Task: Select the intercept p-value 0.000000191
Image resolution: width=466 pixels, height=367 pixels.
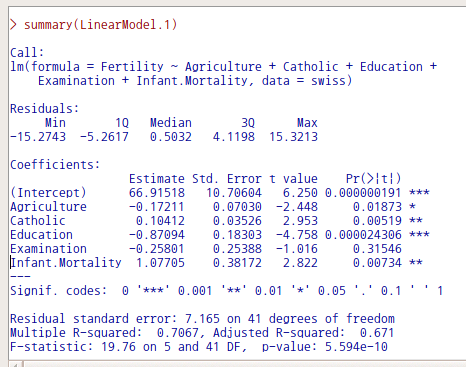Action: pyautogui.click(x=363, y=193)
